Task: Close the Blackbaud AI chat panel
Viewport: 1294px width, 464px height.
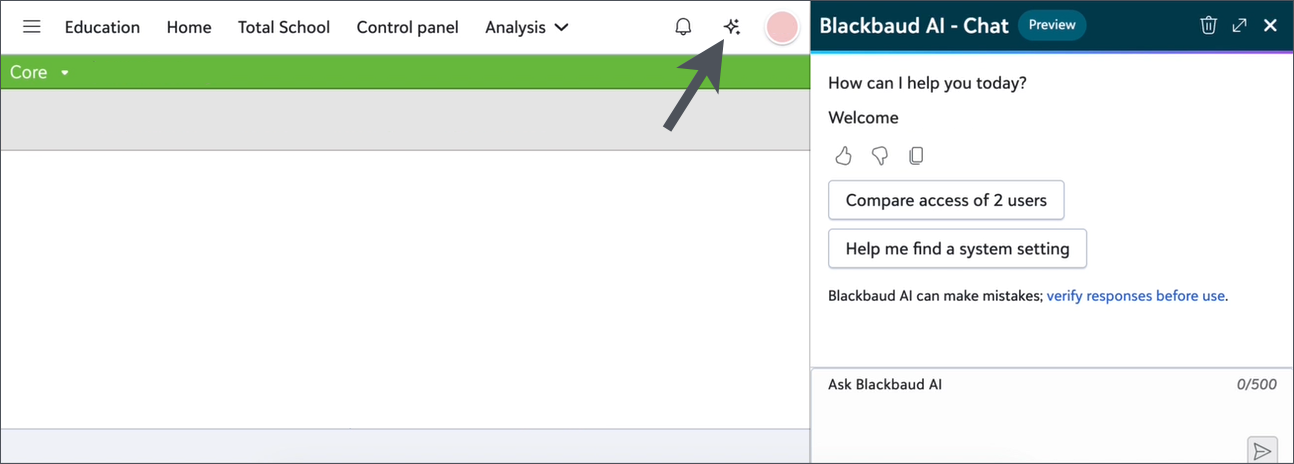Action: pyautogui.click(x=1270, y=26)
